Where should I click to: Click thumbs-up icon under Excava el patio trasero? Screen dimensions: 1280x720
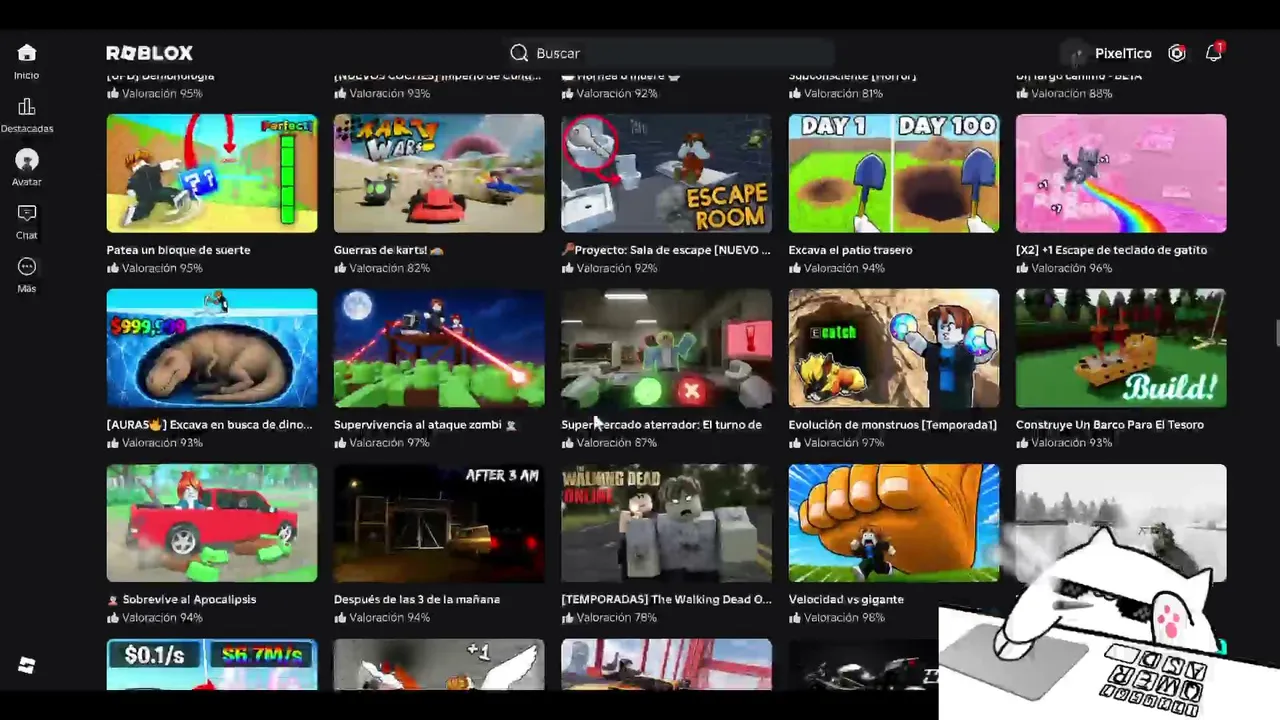[795, 268]
